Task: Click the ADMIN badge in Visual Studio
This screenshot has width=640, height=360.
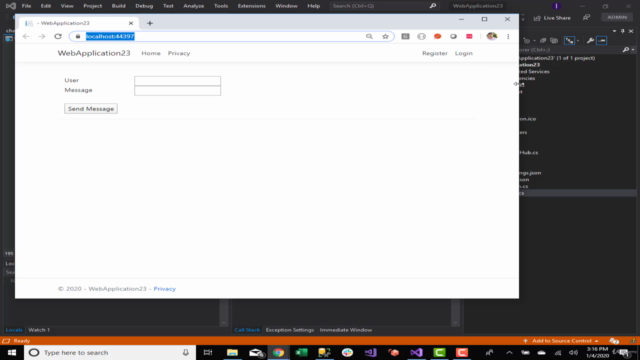Action: coord(617,17)
